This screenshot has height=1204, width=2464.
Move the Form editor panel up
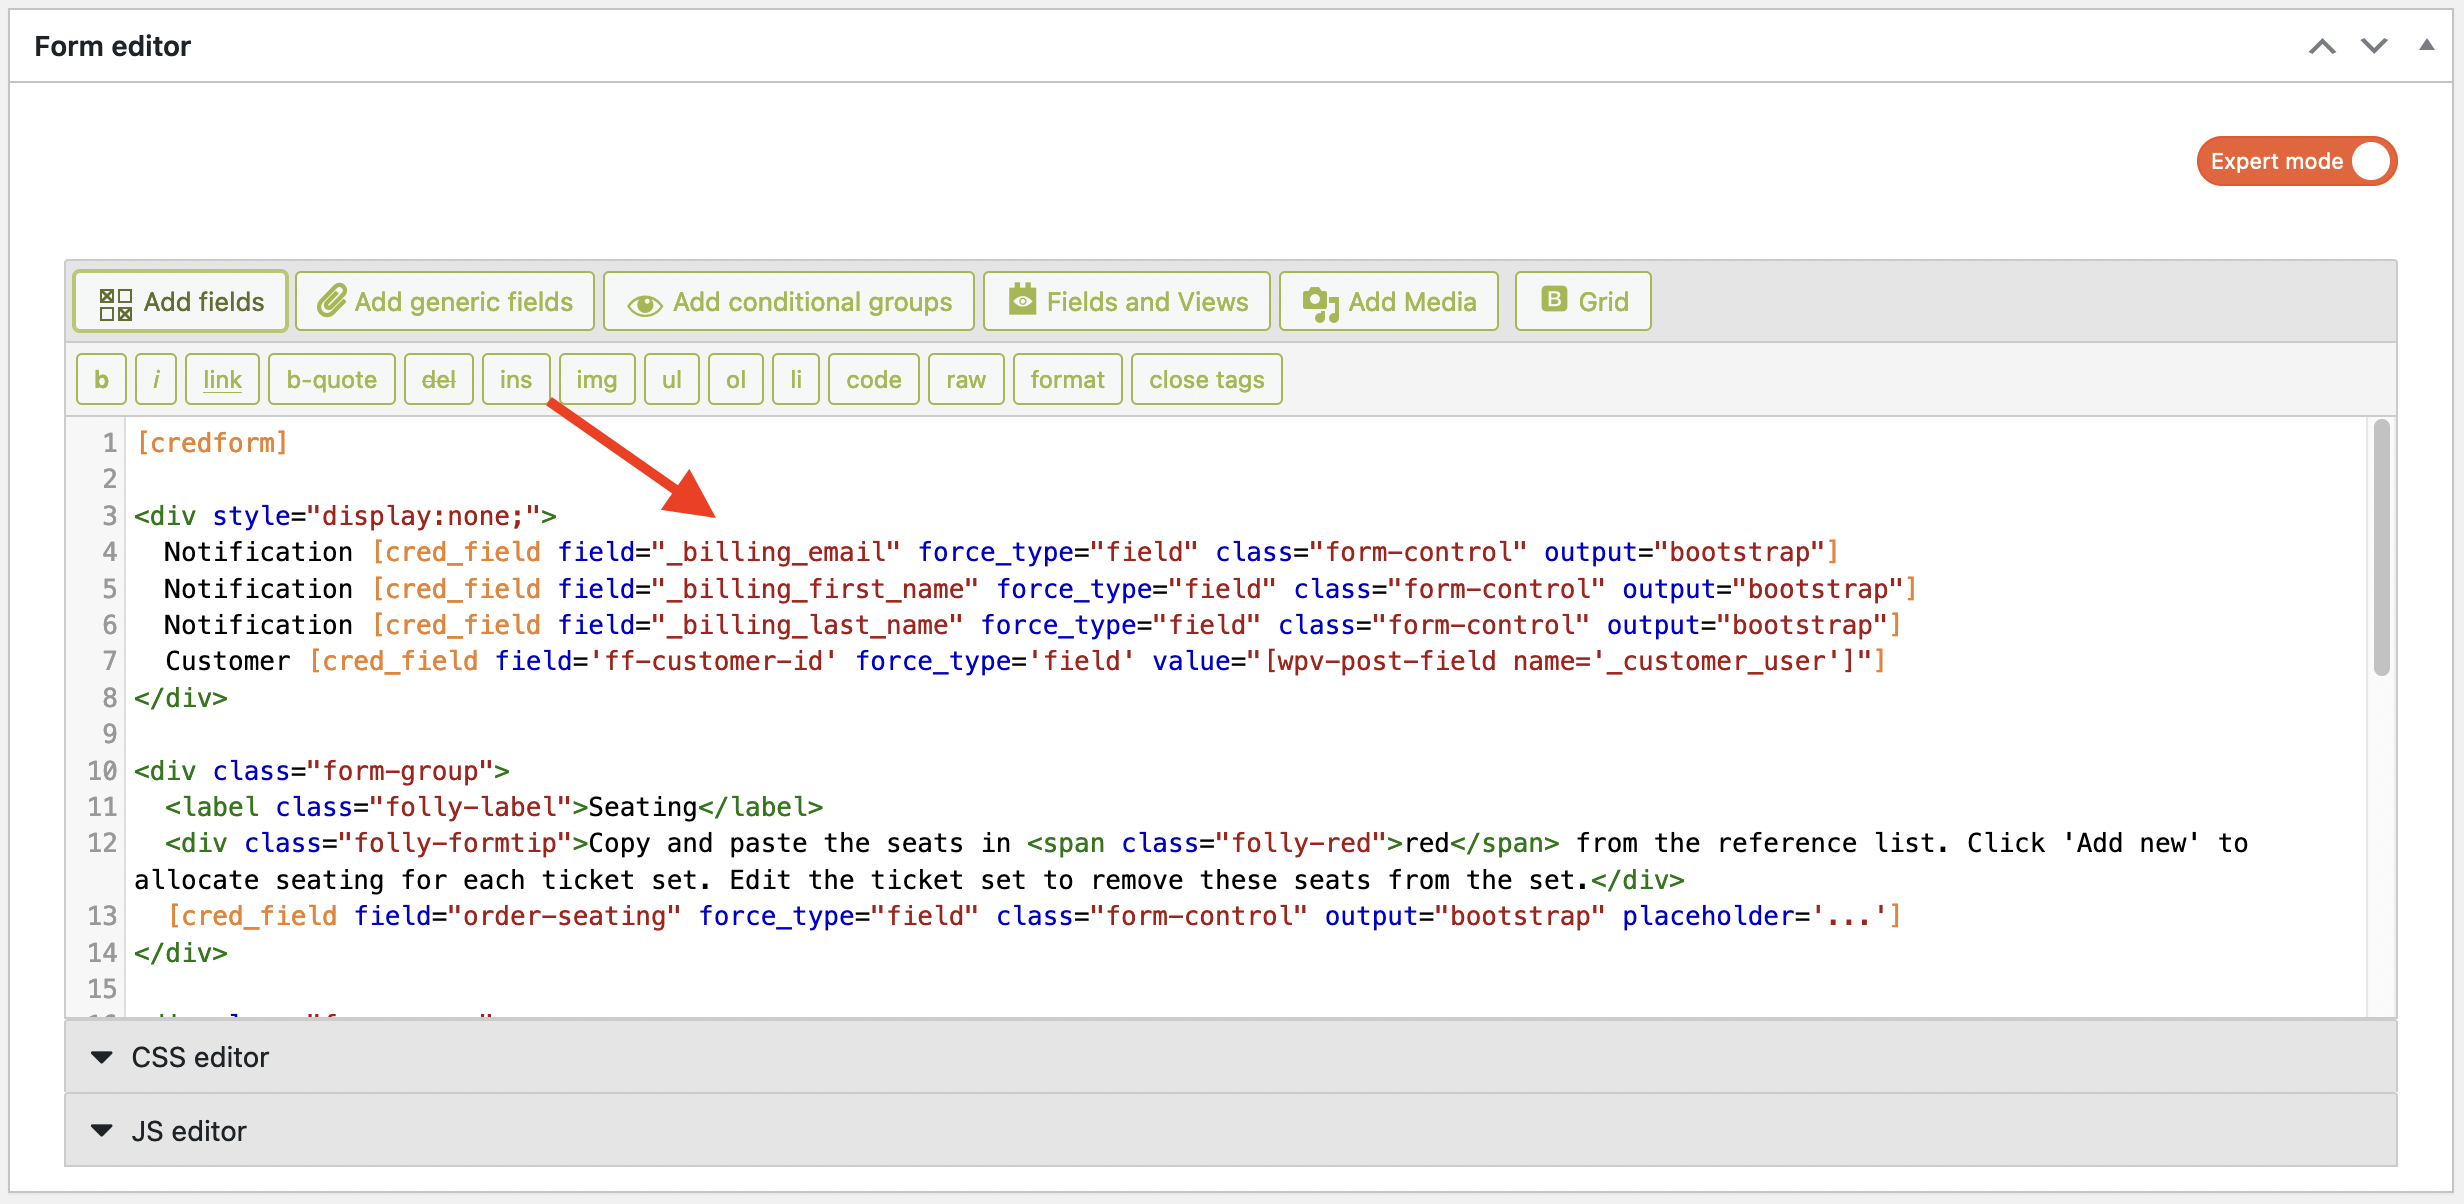click(x=2323, y=46)
